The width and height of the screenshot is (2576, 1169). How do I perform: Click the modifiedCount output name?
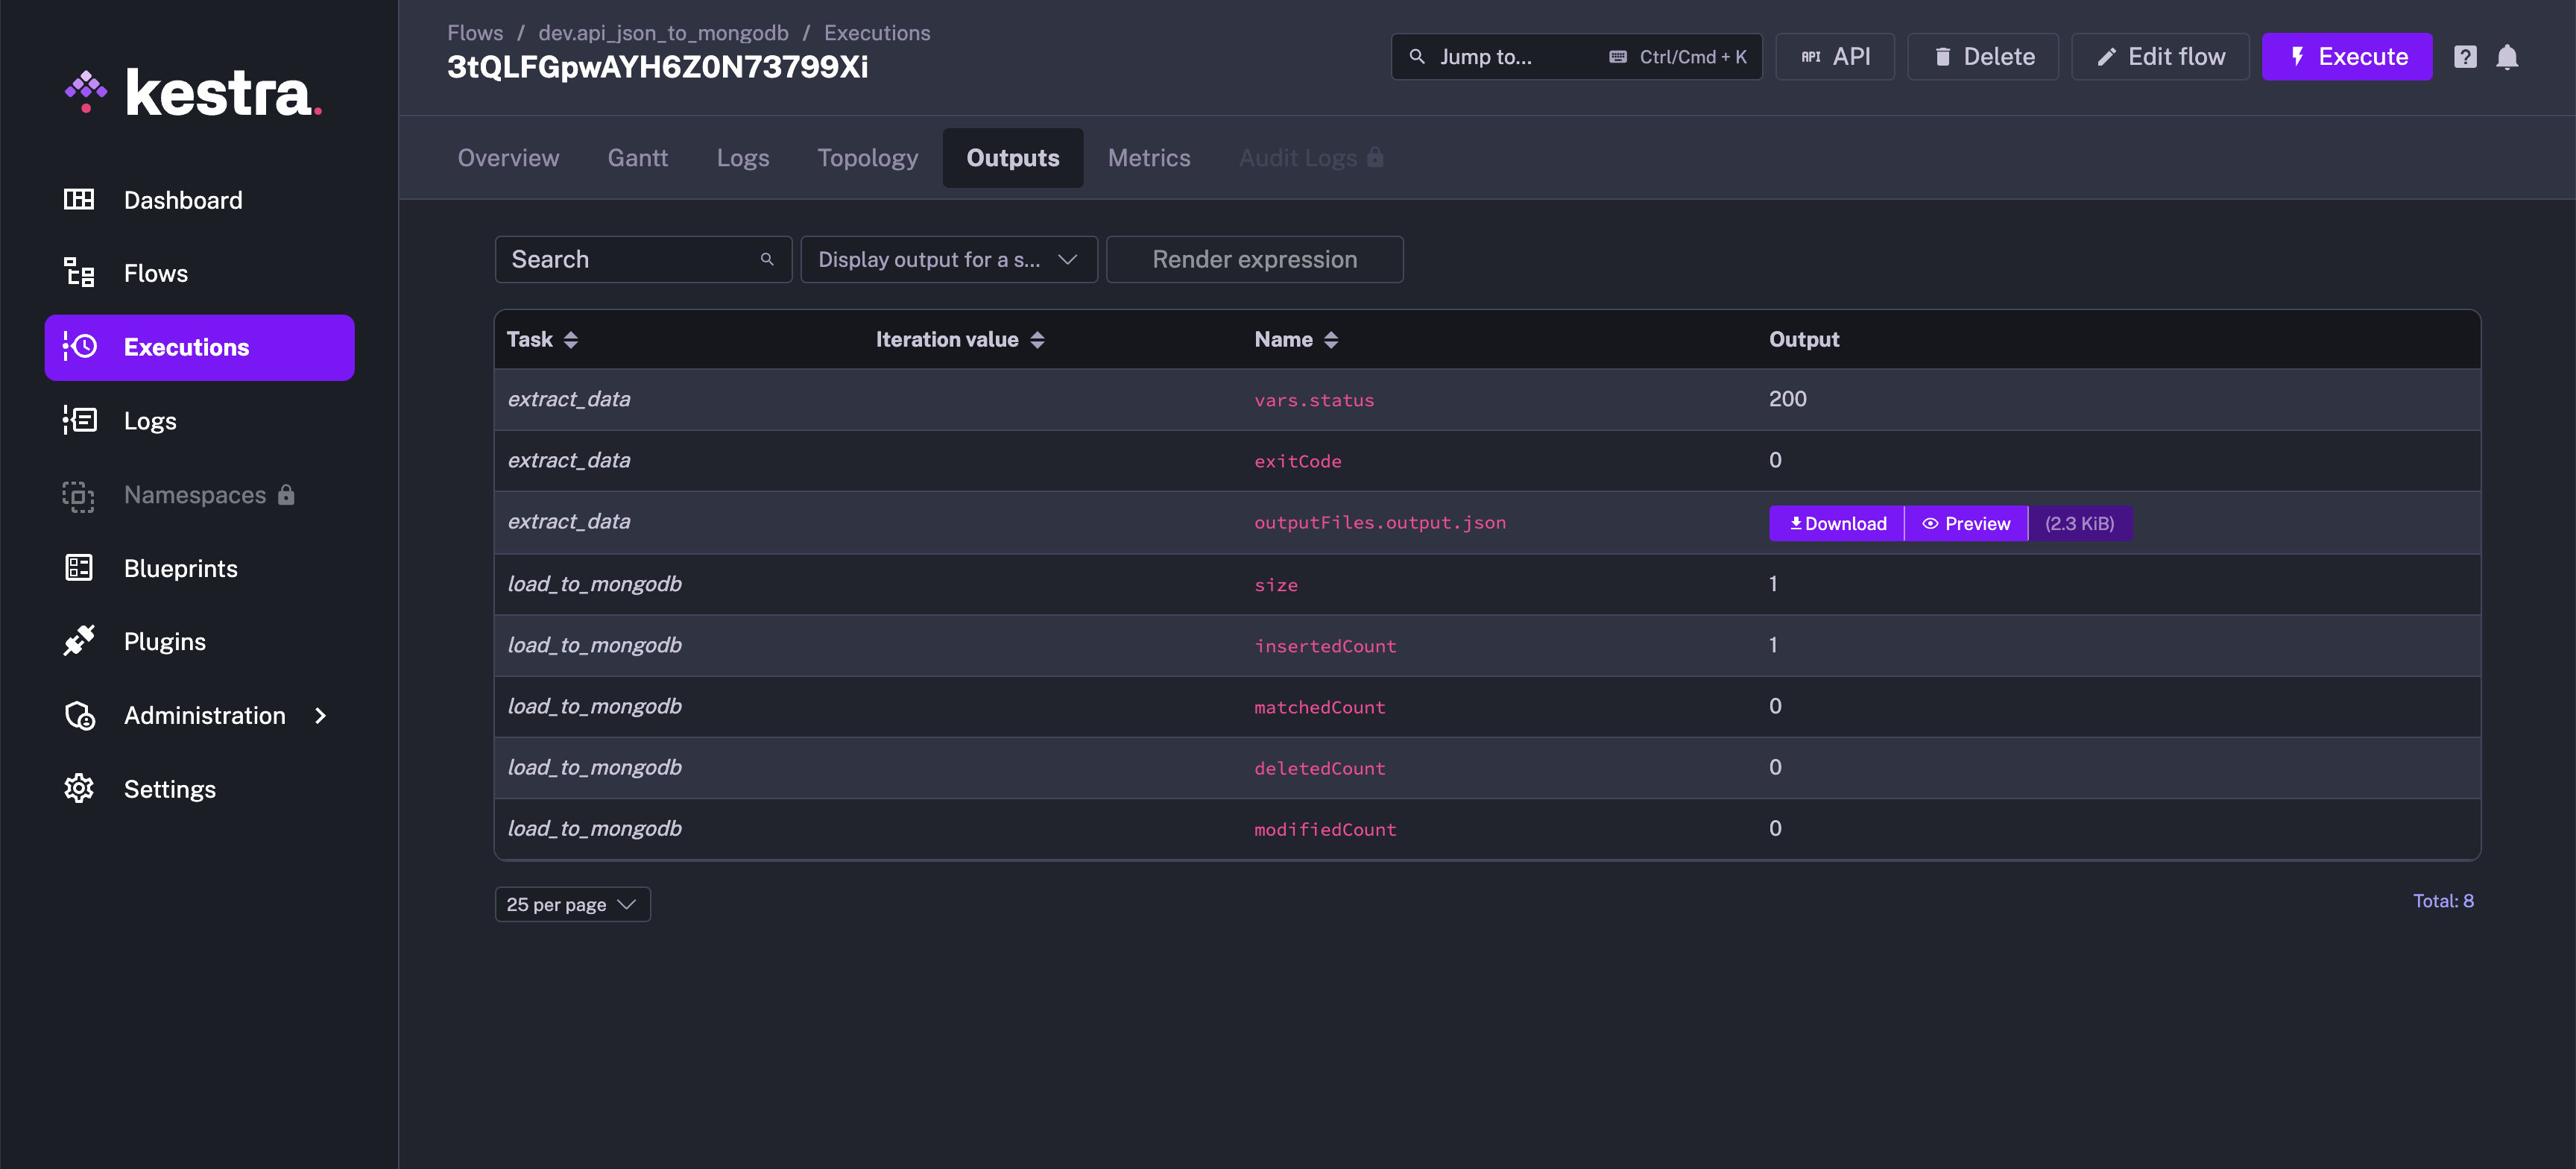coord(1325,829)
